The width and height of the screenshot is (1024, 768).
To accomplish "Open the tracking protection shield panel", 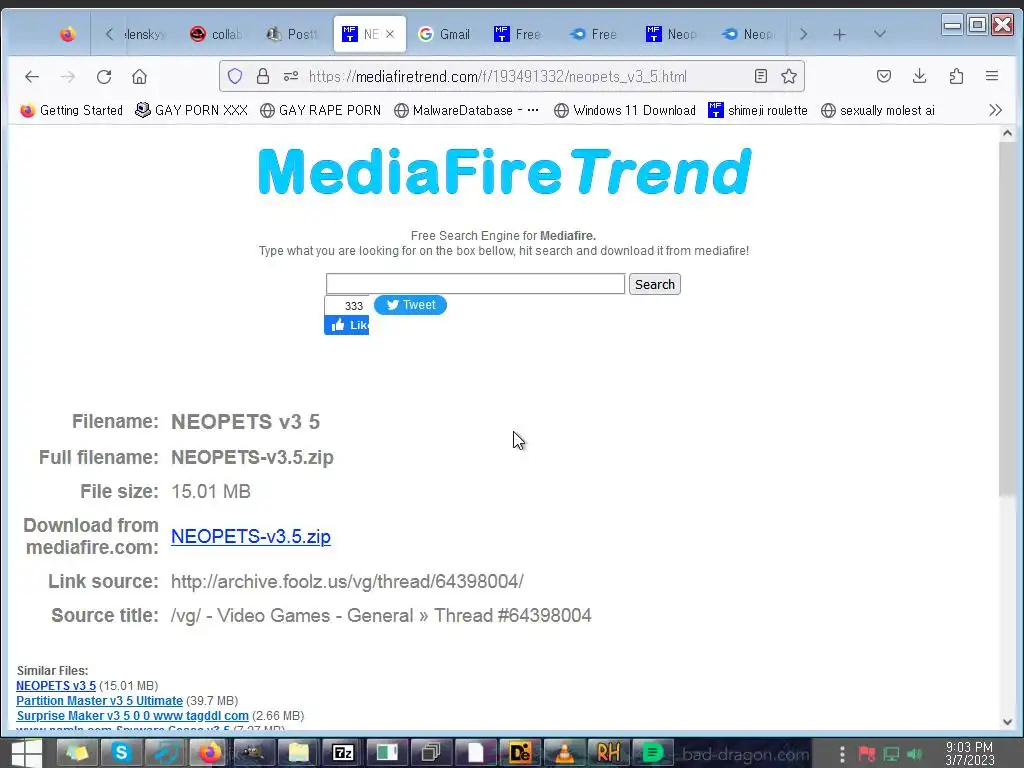I will (x=235, y=76).
